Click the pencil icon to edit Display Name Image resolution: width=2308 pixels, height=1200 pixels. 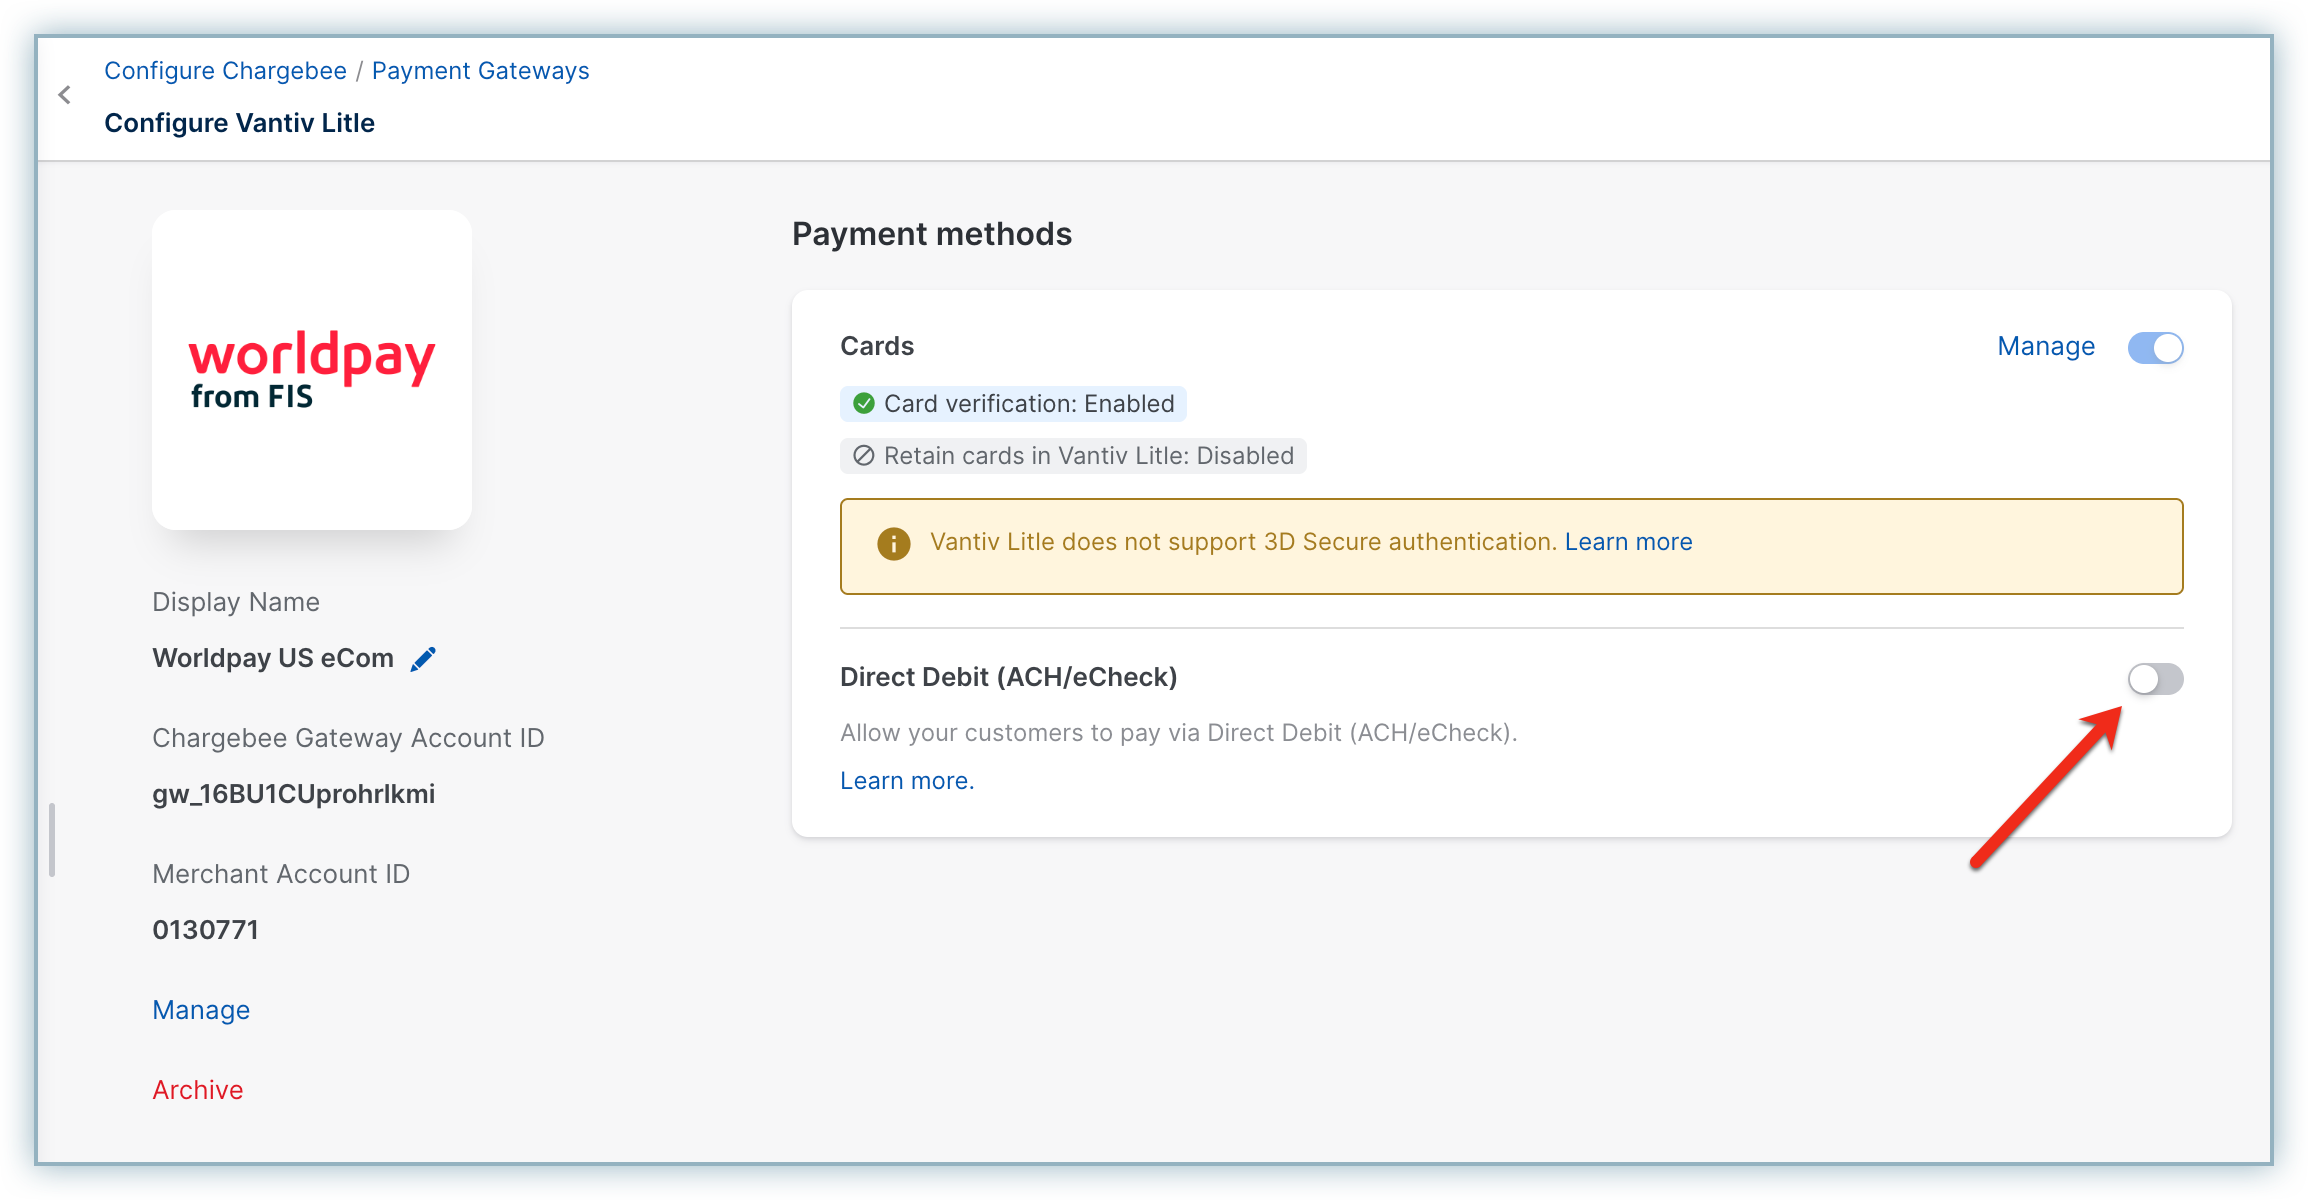423,659
